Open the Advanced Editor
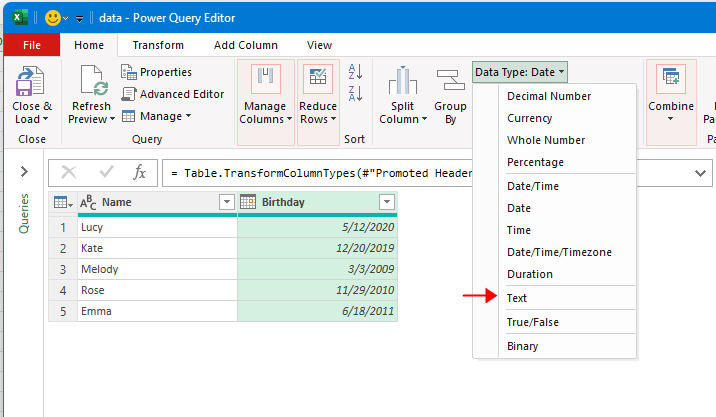The image size is (716, 417). pyautogui.click(x=173, y=94)
